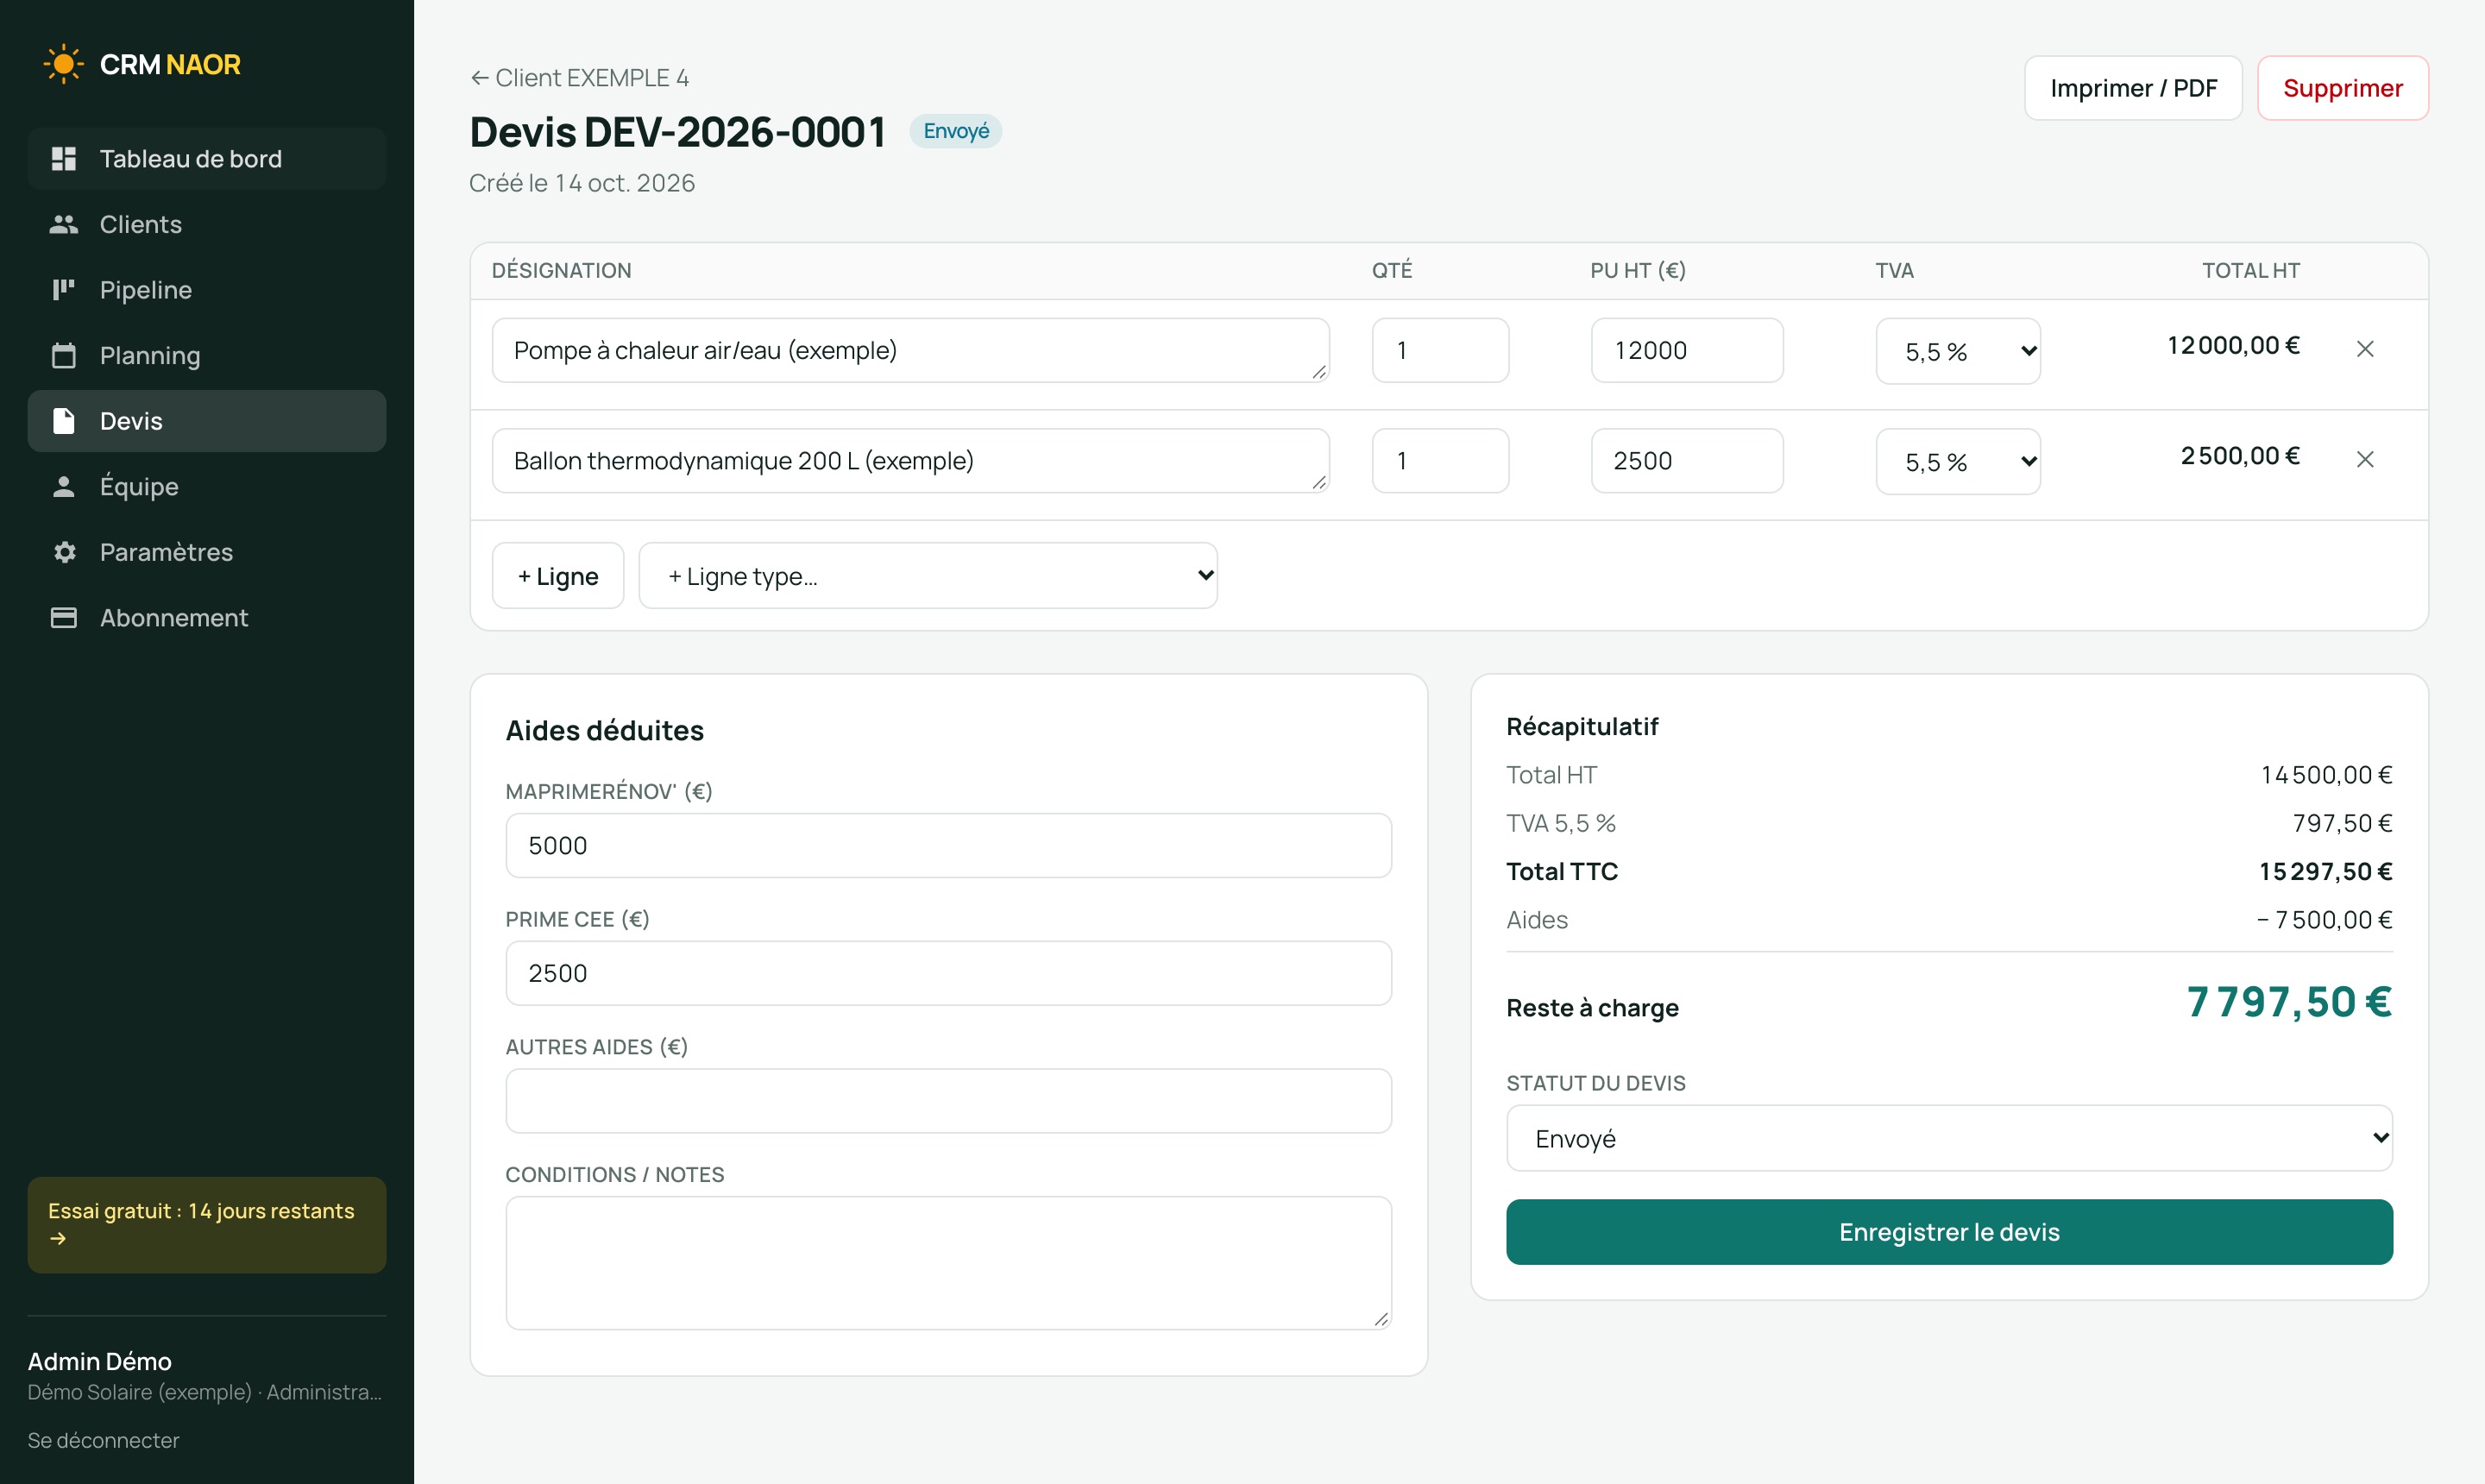This screenshot has height=1484, width=2485.
Task: Go to the Pipeline section
Action: (x=207, y=290)
